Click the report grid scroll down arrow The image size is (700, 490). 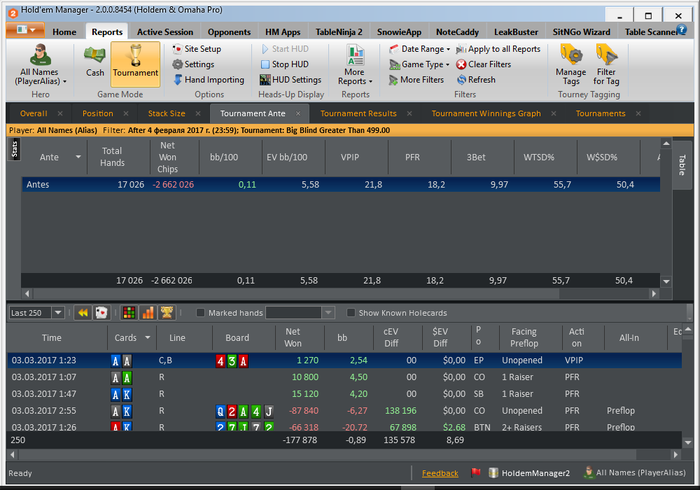(666, 282)
